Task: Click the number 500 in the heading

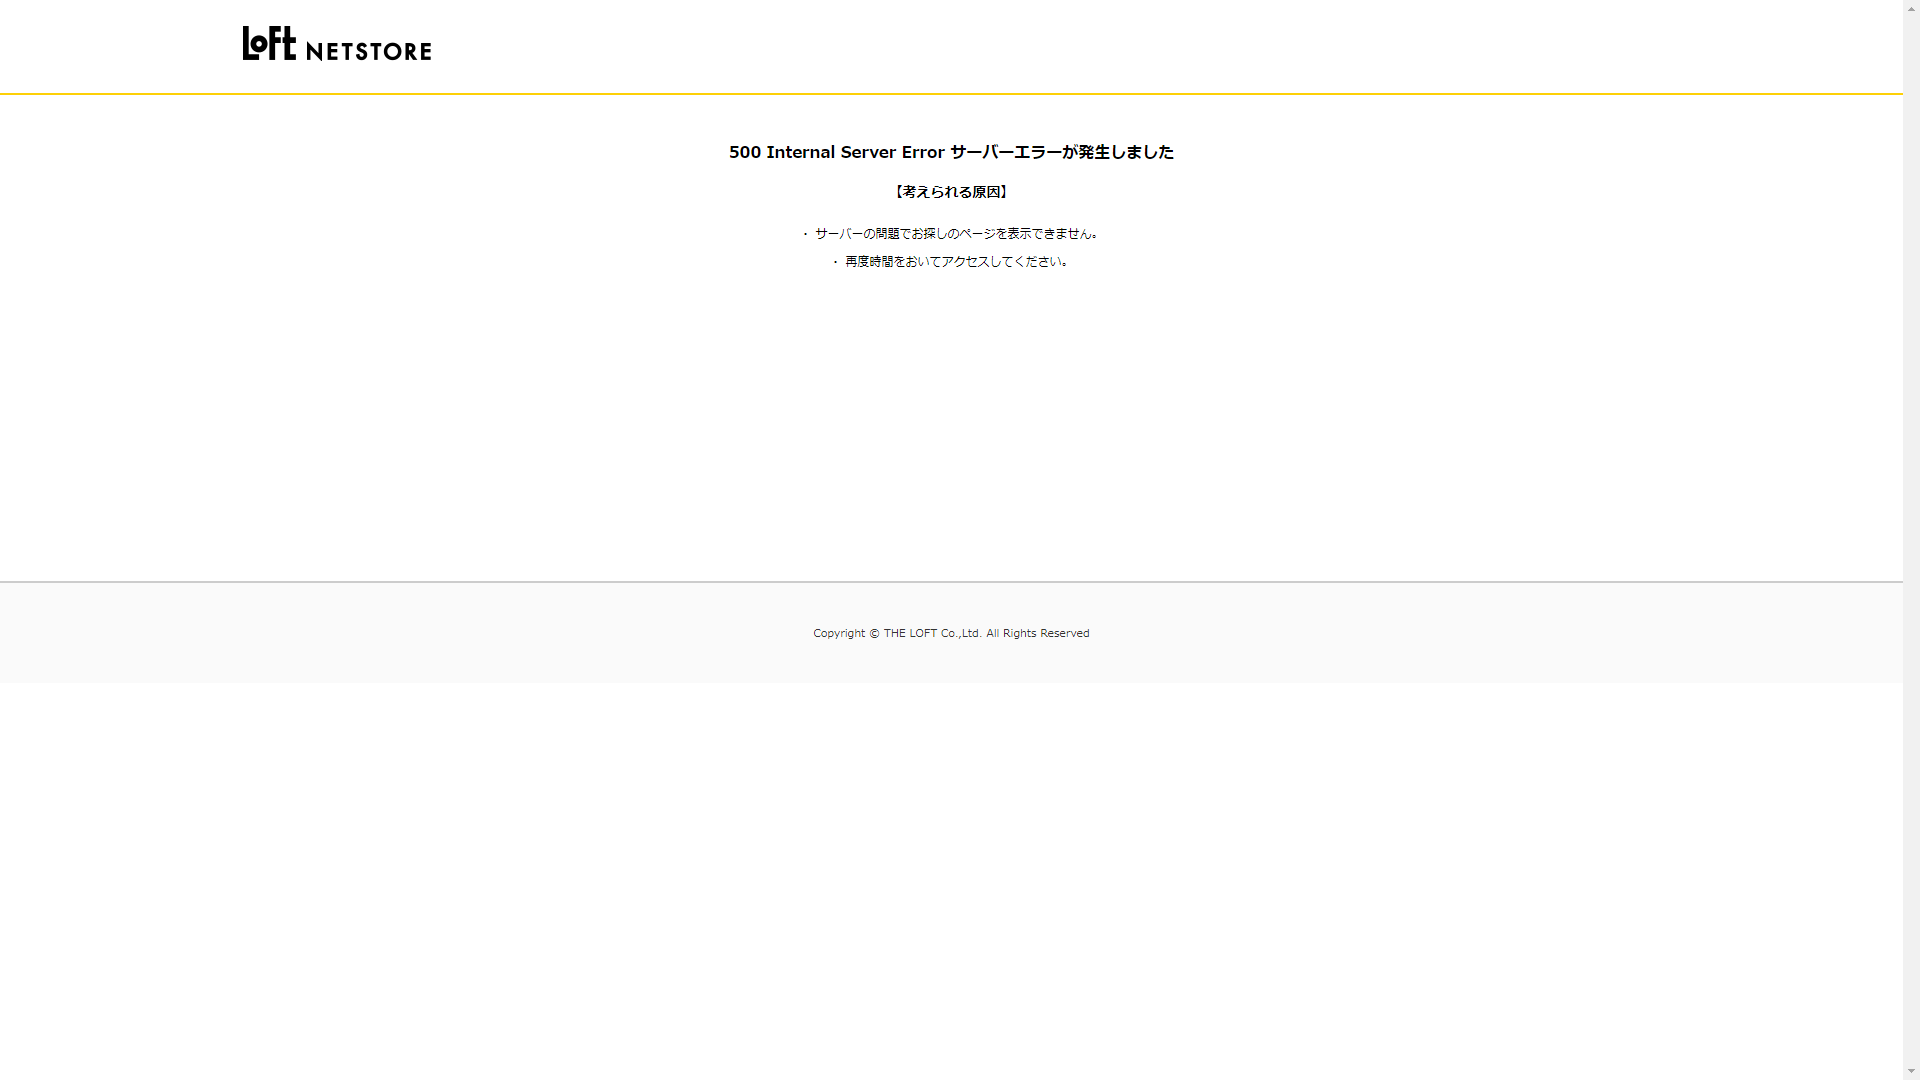Action: tap(744, 152)
